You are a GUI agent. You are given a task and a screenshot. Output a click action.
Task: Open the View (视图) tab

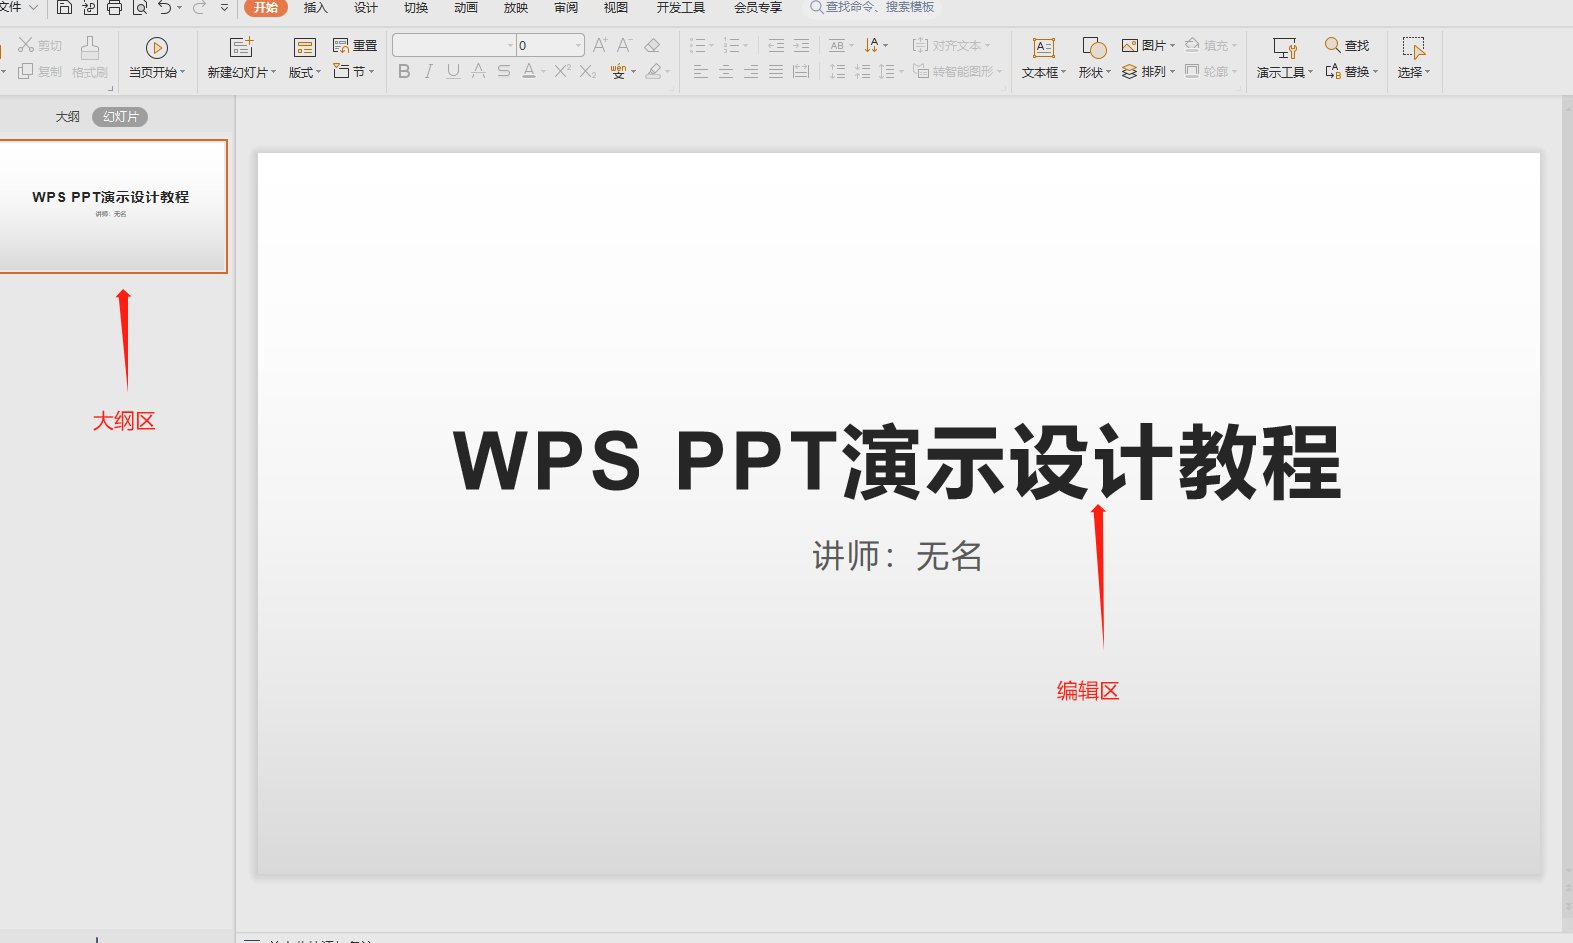[616, 8]
